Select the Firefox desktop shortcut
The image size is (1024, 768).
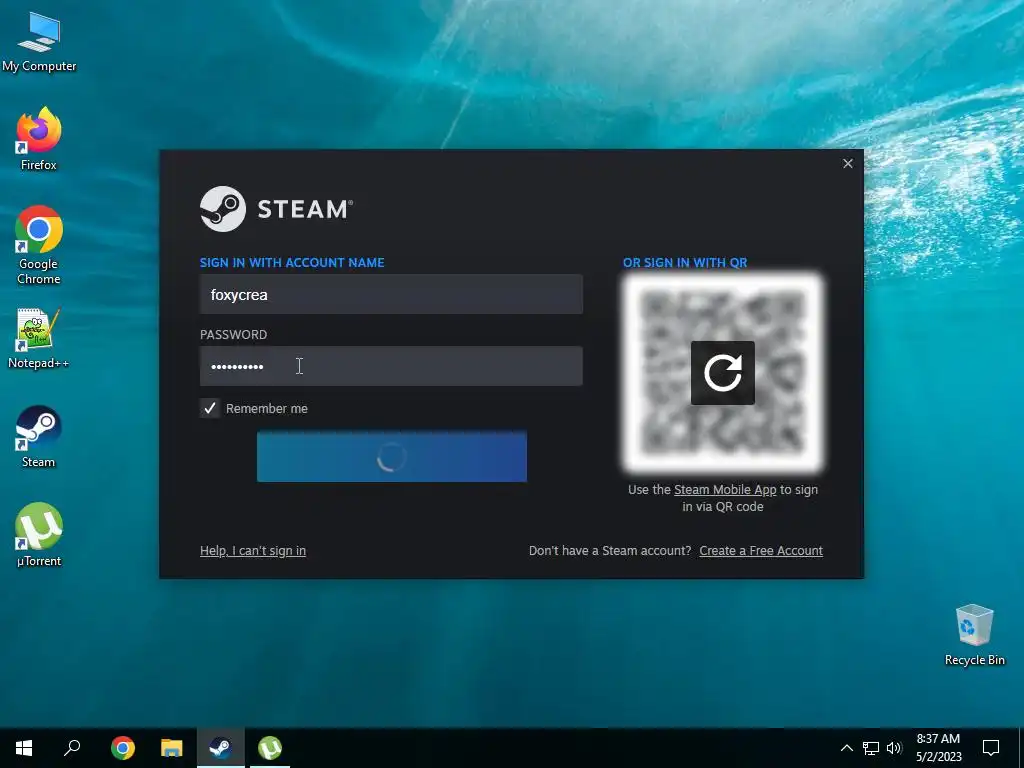[39, 139]
